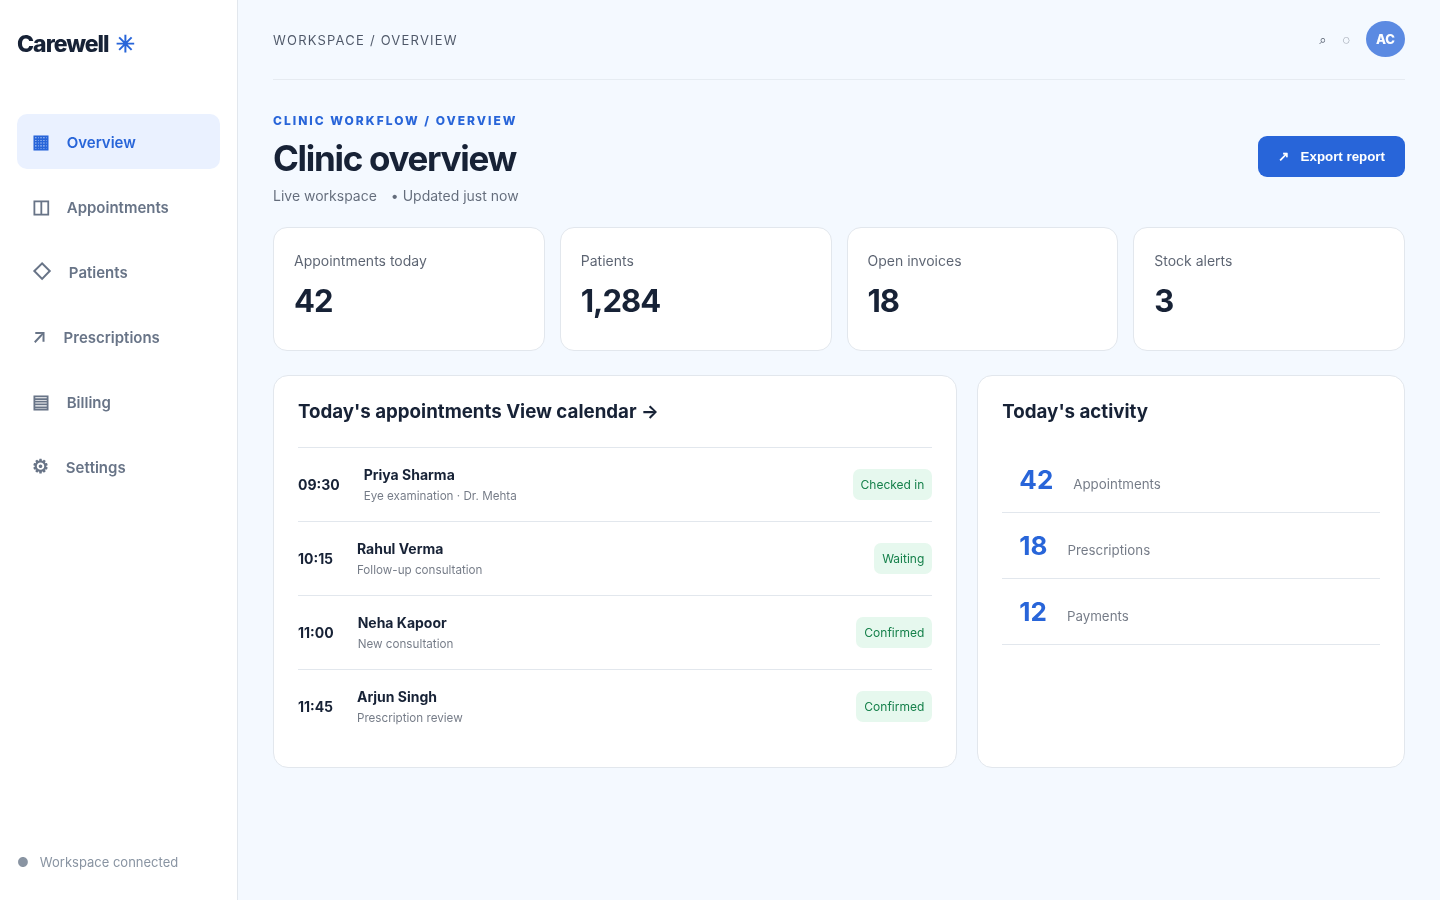This screenshot has width=1440, height=900.
Task: Click the small circle icon beside avatar
Action: tap(1346, 40)
